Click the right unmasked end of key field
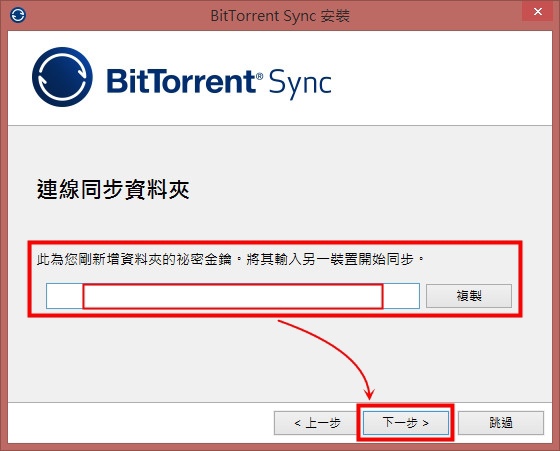Screen dimensions: 560x451 (401, 296)
